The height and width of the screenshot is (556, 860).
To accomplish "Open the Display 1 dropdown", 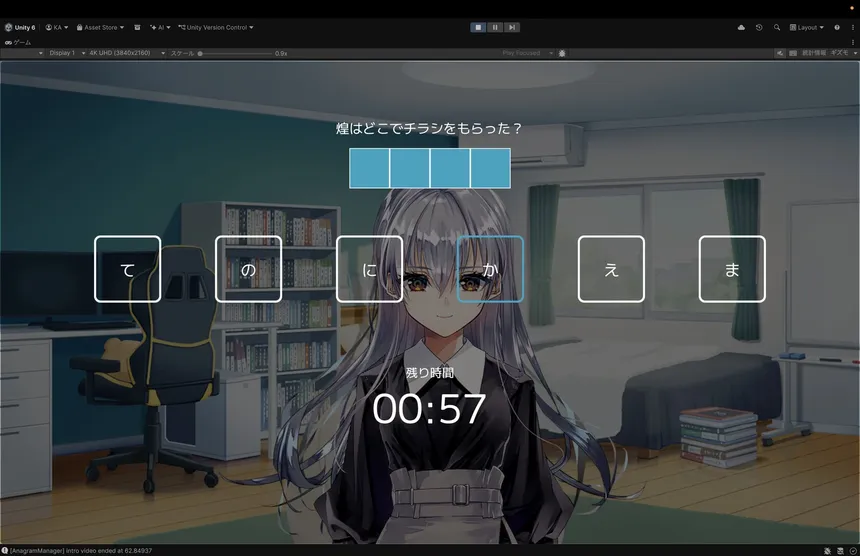I will pos(66,53).
